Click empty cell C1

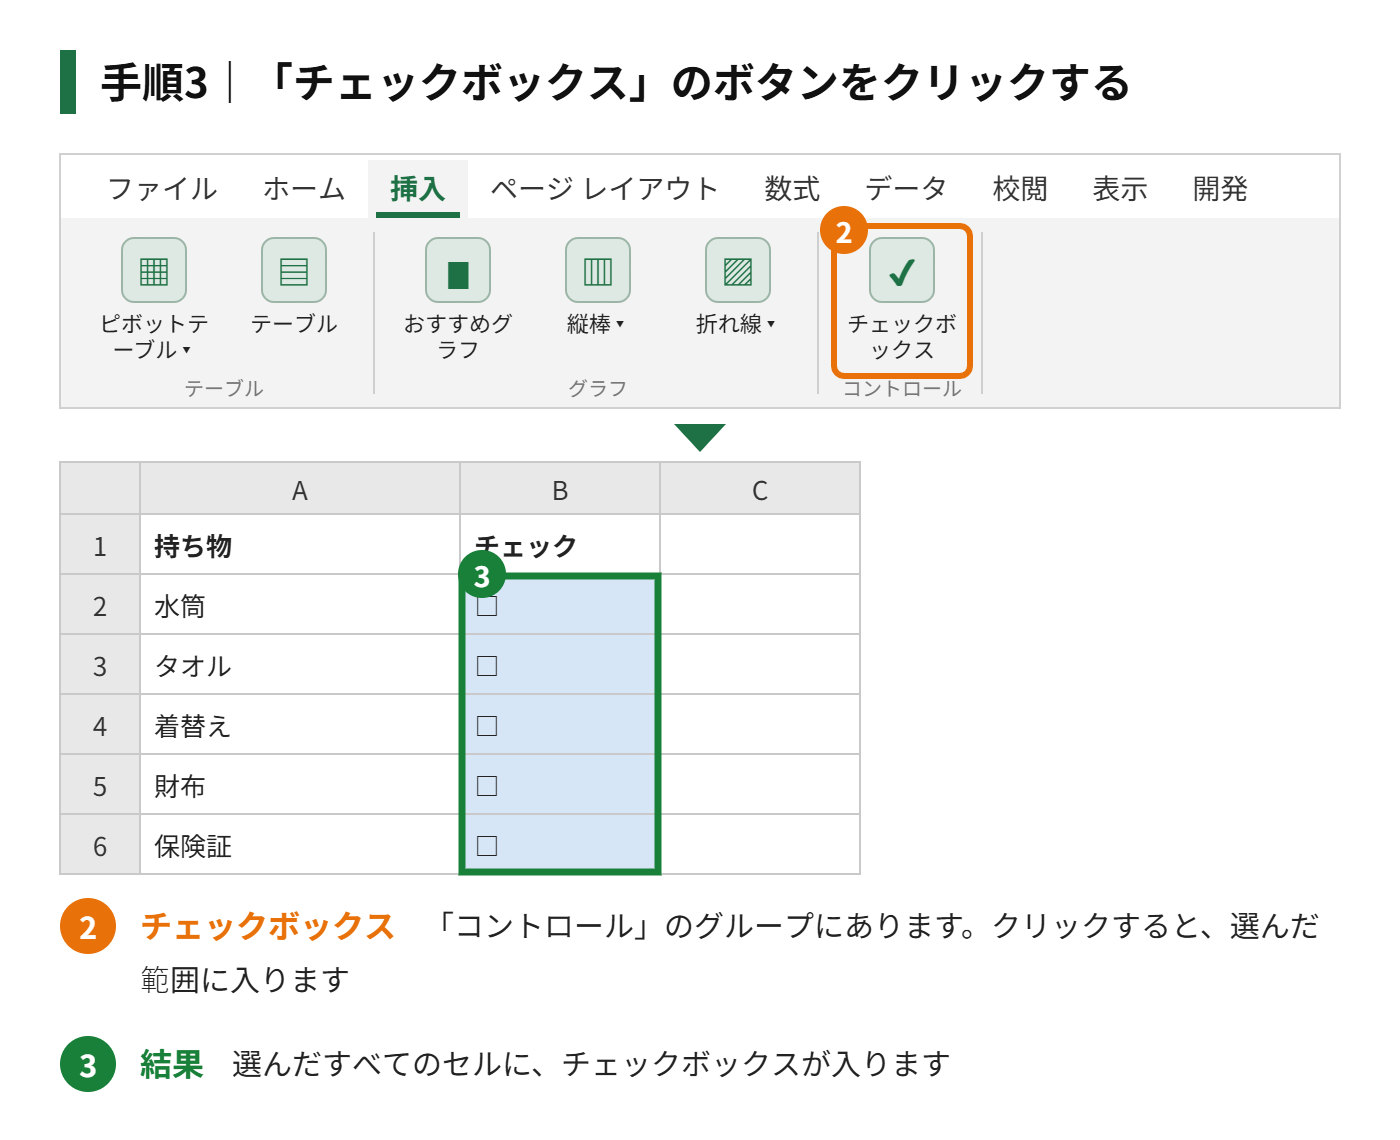click(x=760, y=545)
